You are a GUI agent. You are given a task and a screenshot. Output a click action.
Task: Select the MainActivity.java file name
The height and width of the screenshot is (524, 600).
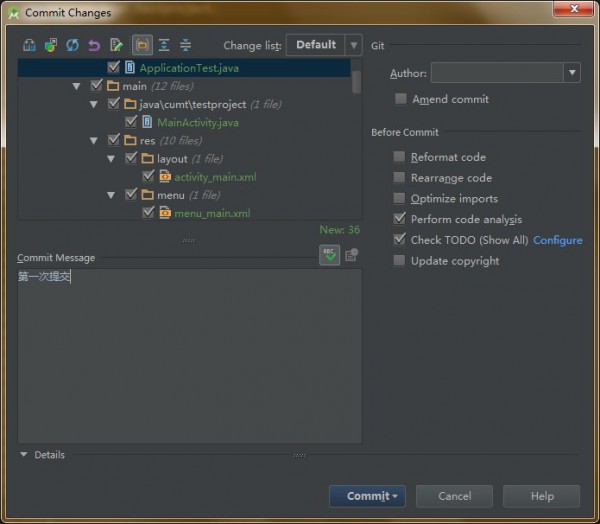pyautogui.click(x=198, y=122)
